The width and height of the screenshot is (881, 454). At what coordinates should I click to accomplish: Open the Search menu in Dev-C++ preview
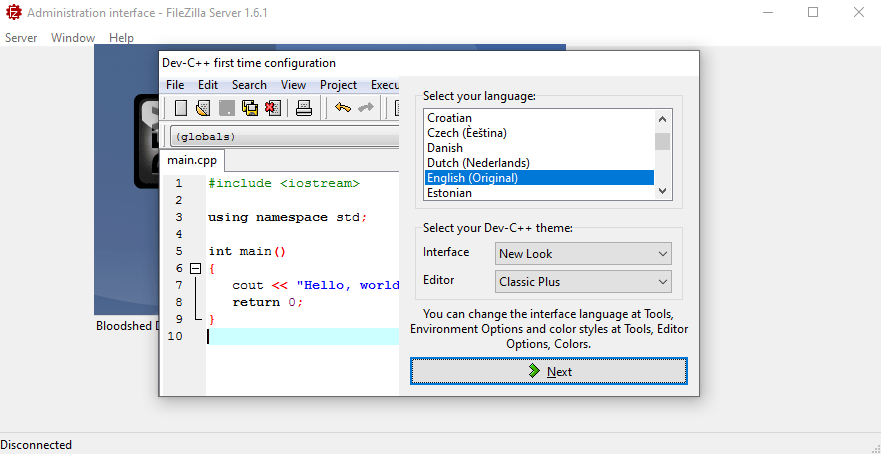click(x=249, y=85)
